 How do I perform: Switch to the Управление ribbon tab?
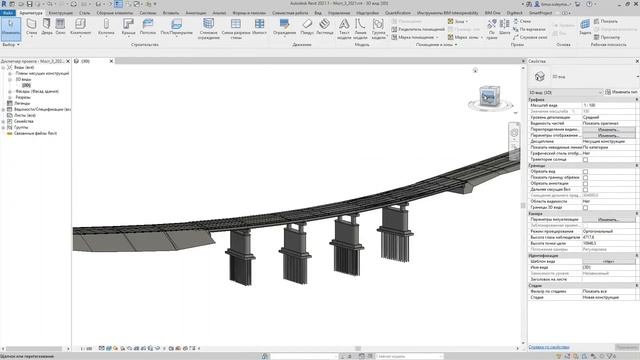coord(339,13)
